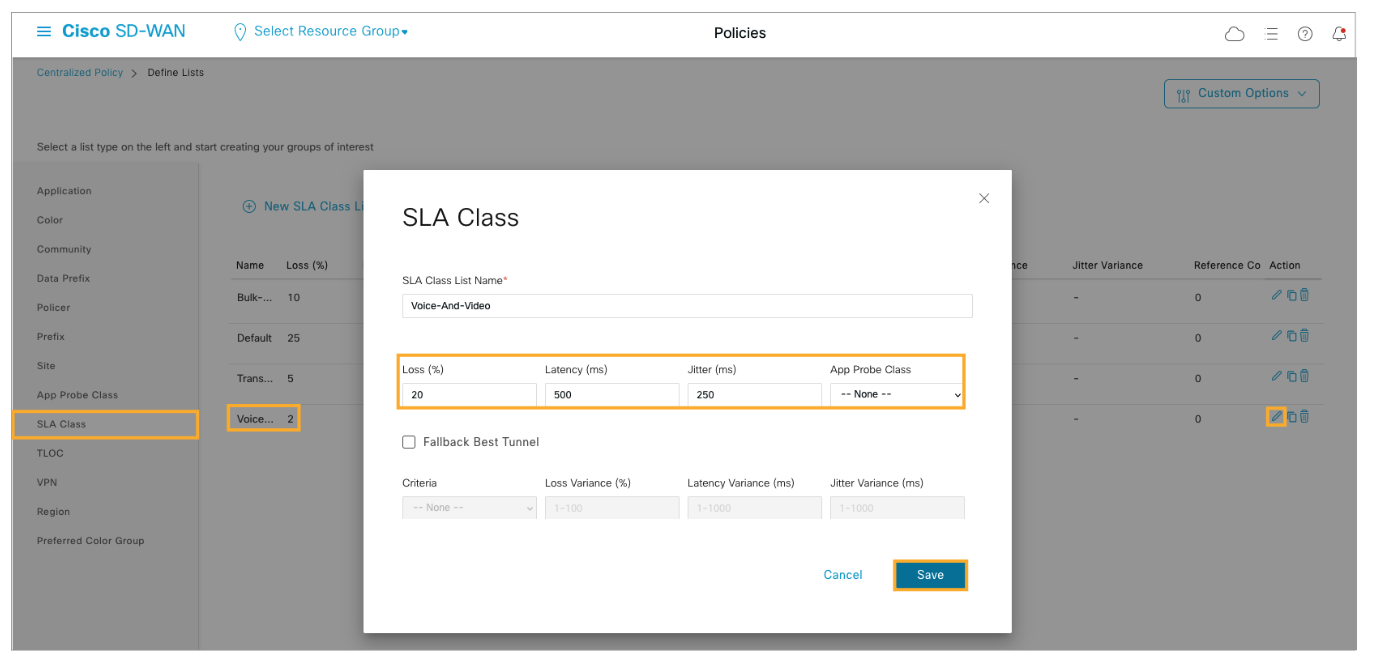Open the task list icon in header
The height and width of the screenshot is (664, 1375).
click(1271, 34)
